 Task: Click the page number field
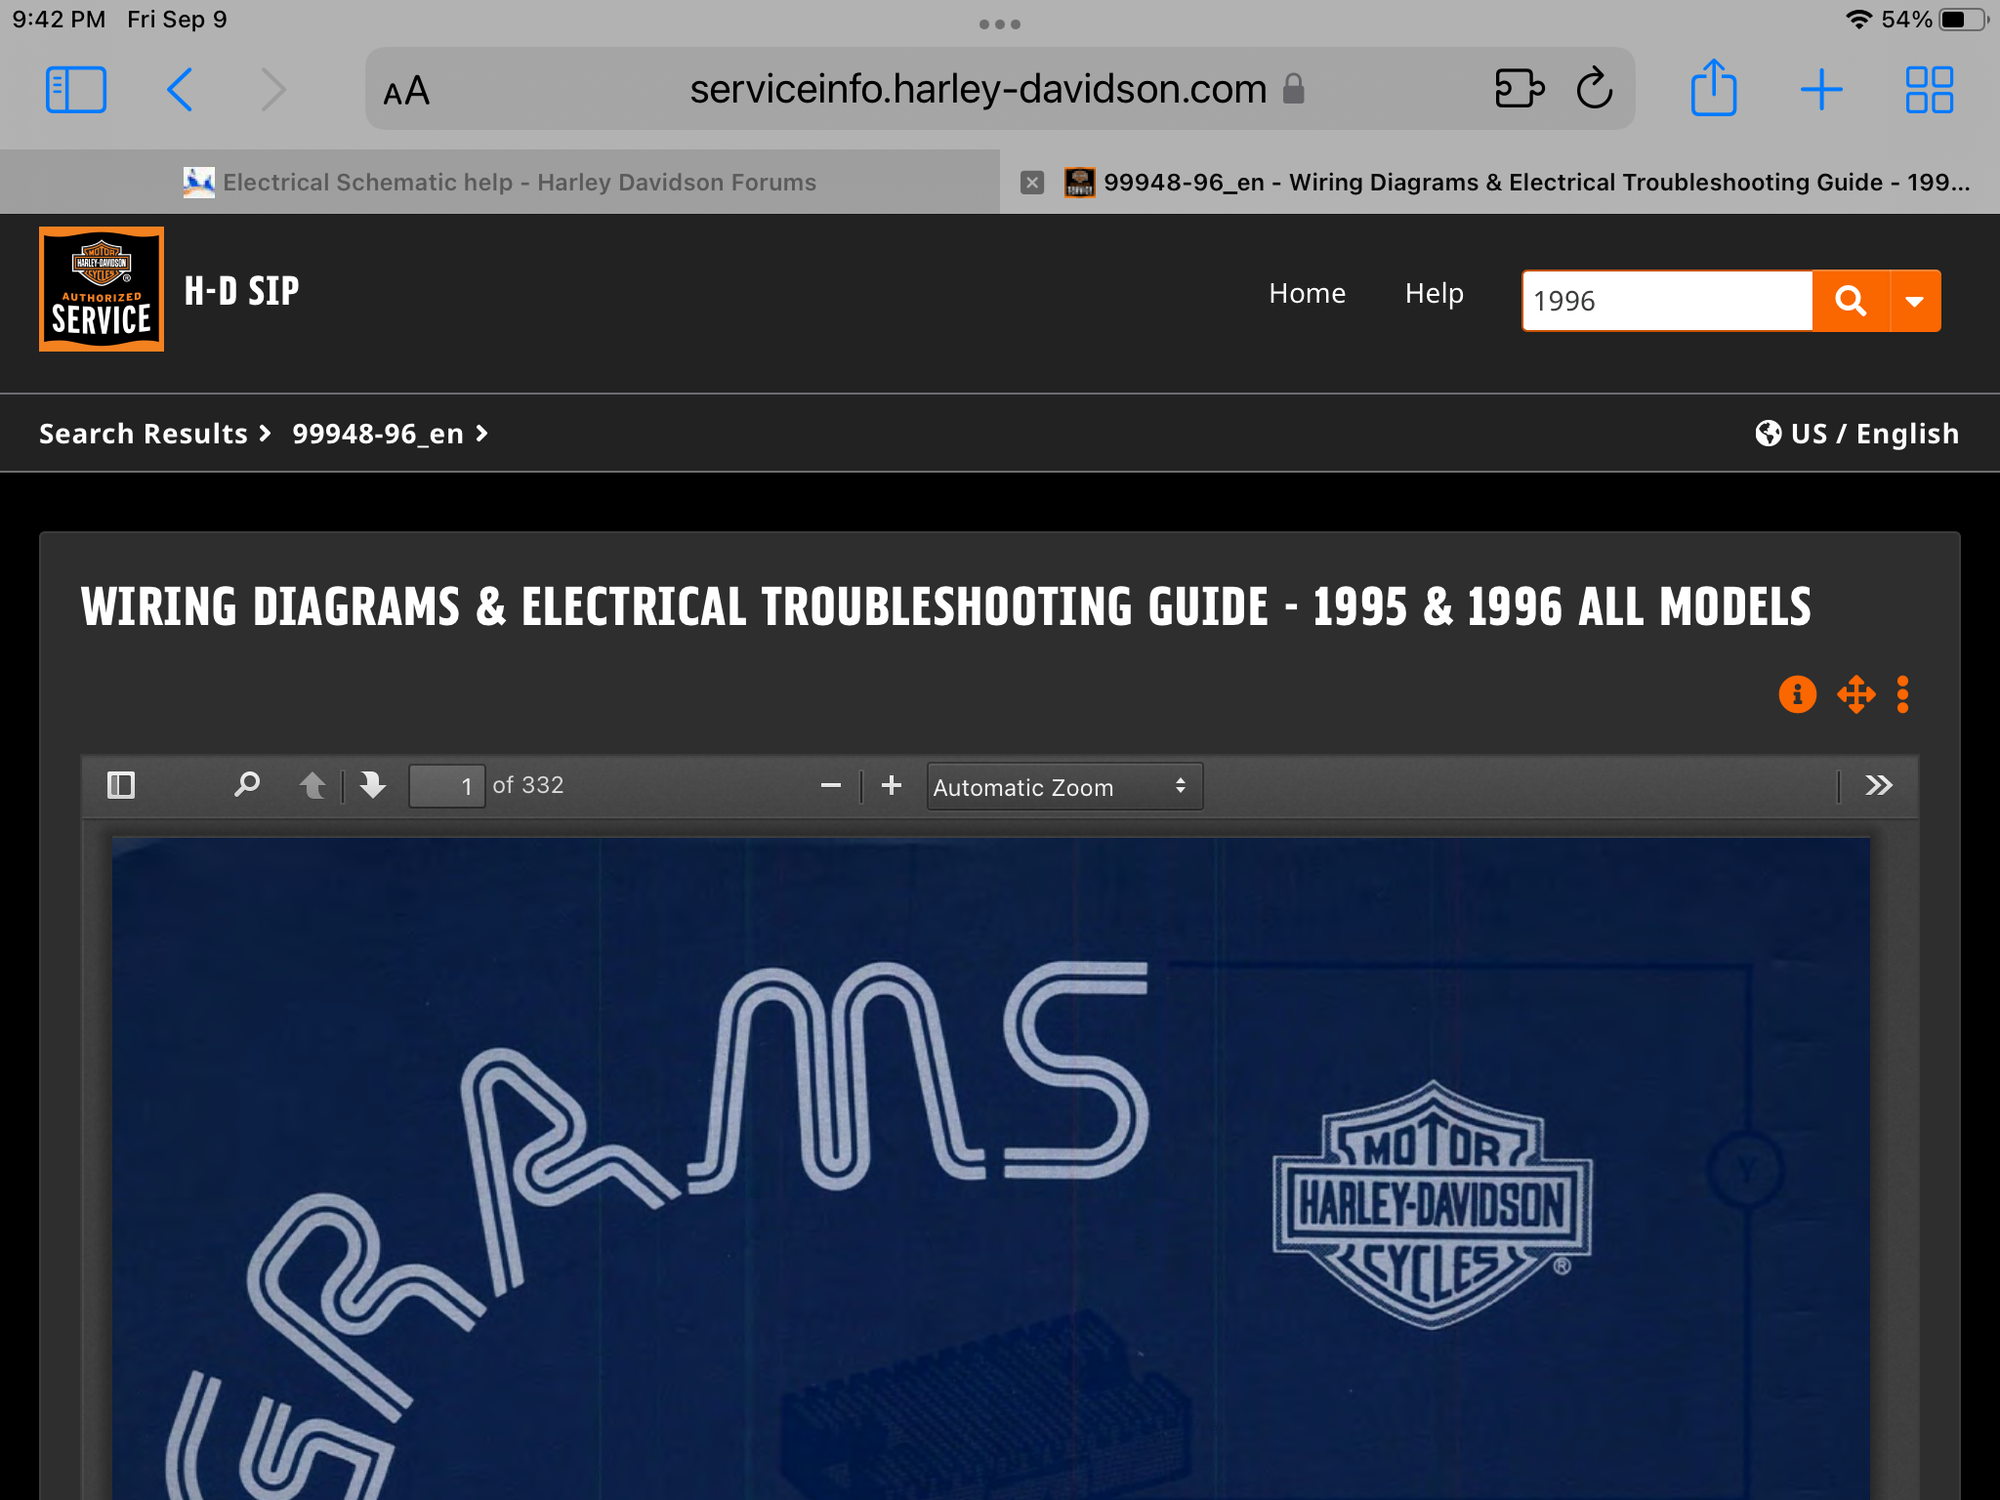coord(446,786)
